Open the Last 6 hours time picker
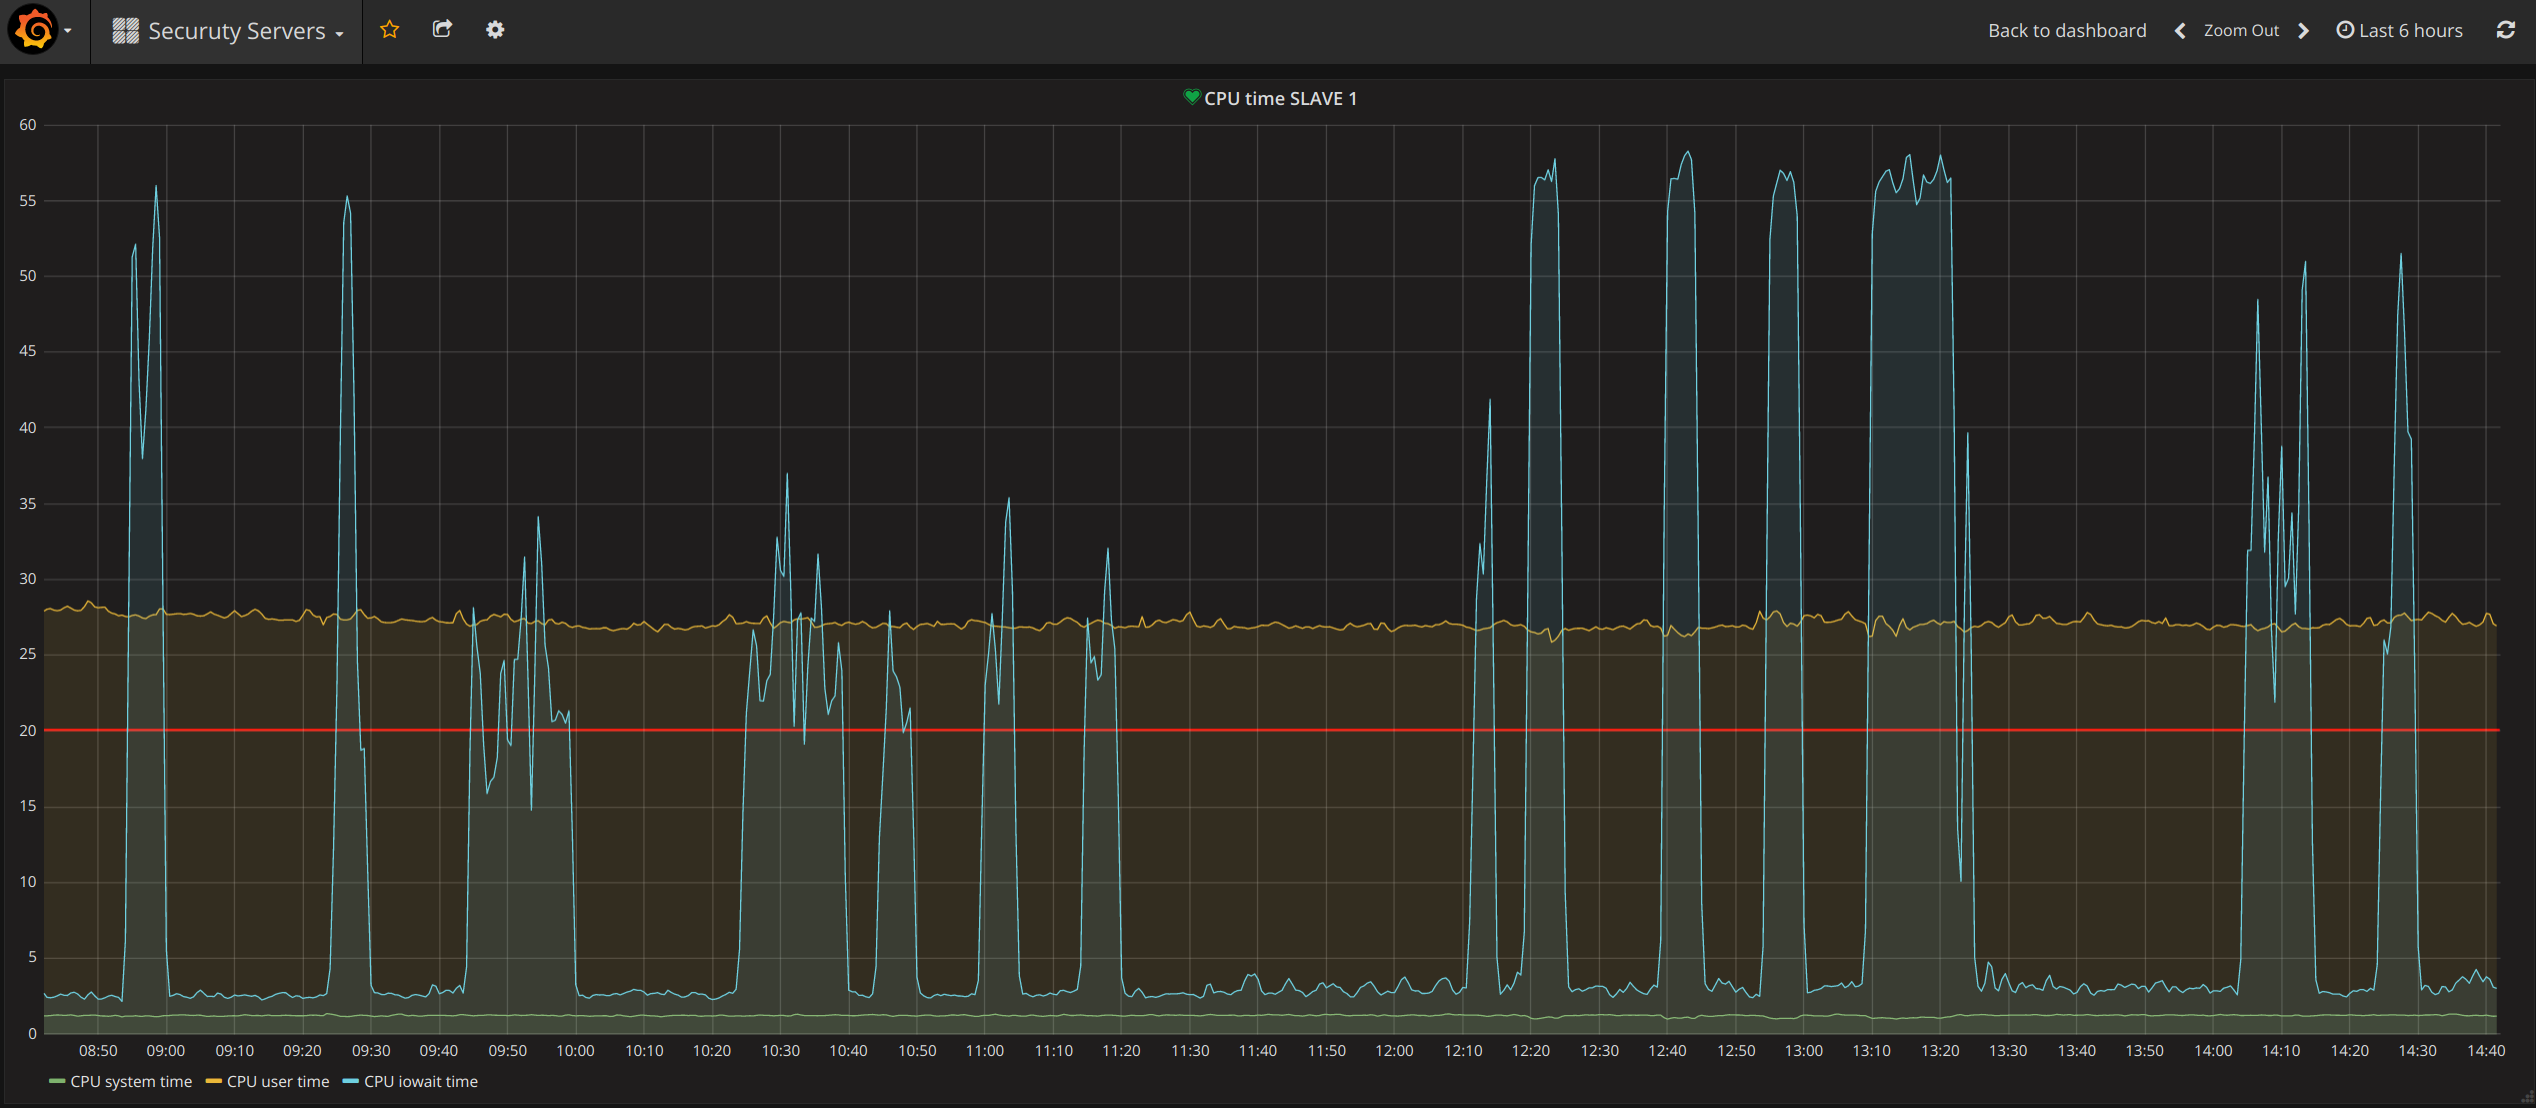Image resolution: width=2536 pixels, height=1108 pixels. pos(2399,31)
